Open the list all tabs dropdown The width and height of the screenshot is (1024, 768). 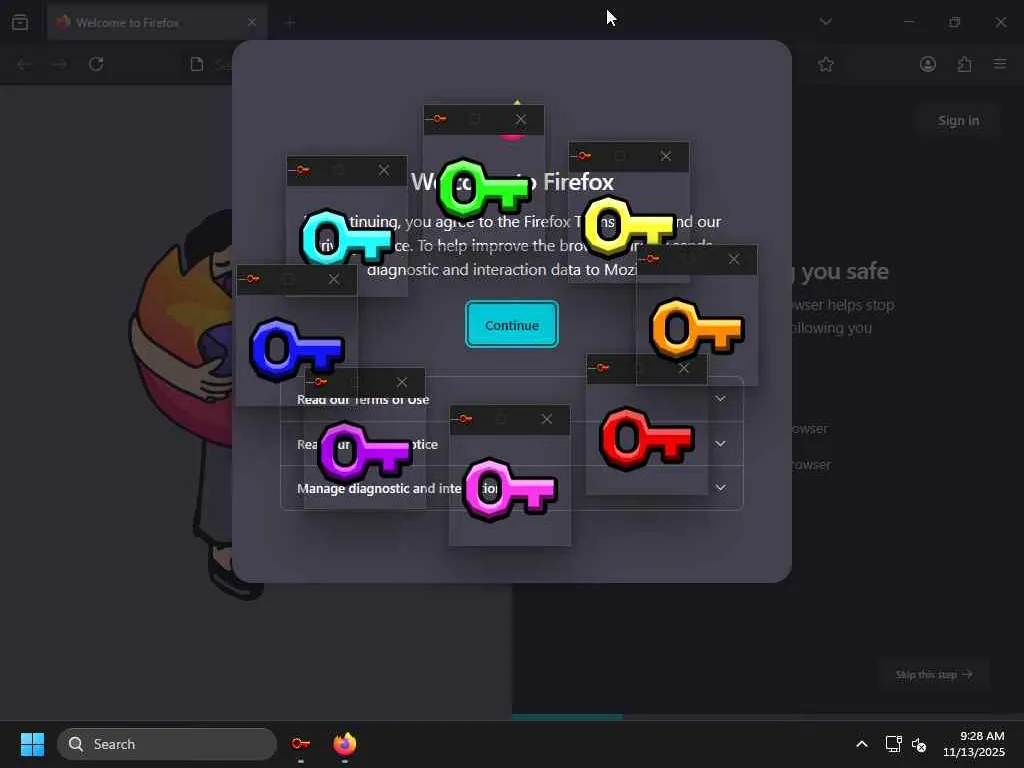[x=825, y=22]
